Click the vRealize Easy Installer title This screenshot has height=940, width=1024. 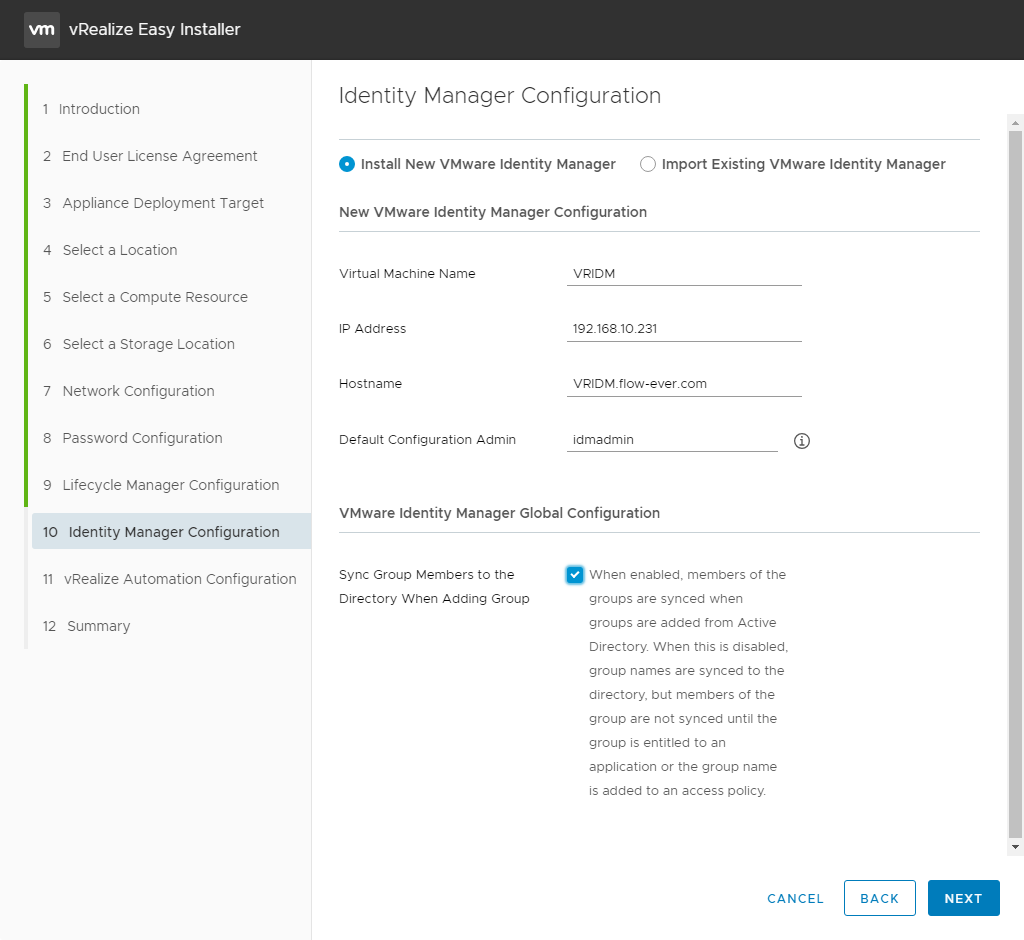coord(155,29)
